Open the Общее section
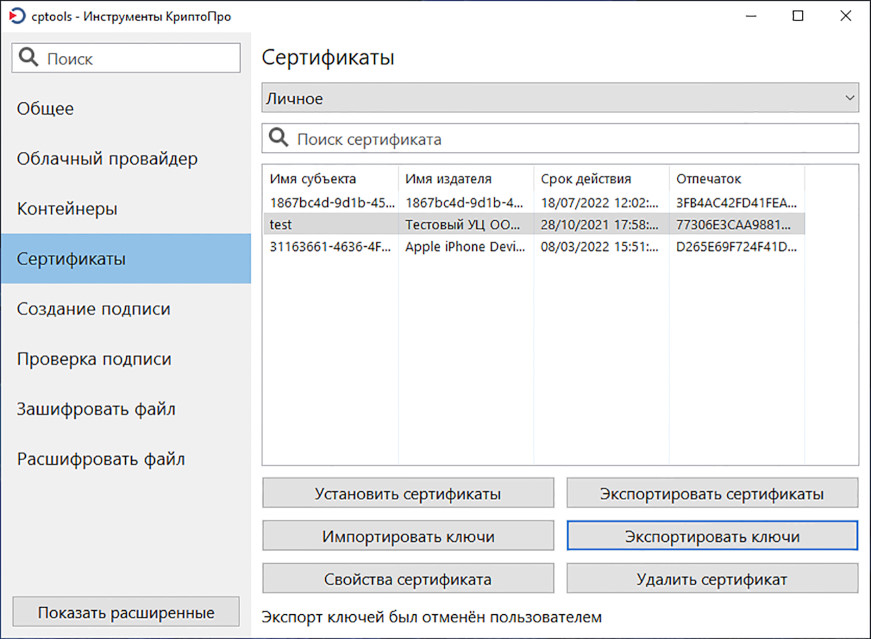 point(45,109)
